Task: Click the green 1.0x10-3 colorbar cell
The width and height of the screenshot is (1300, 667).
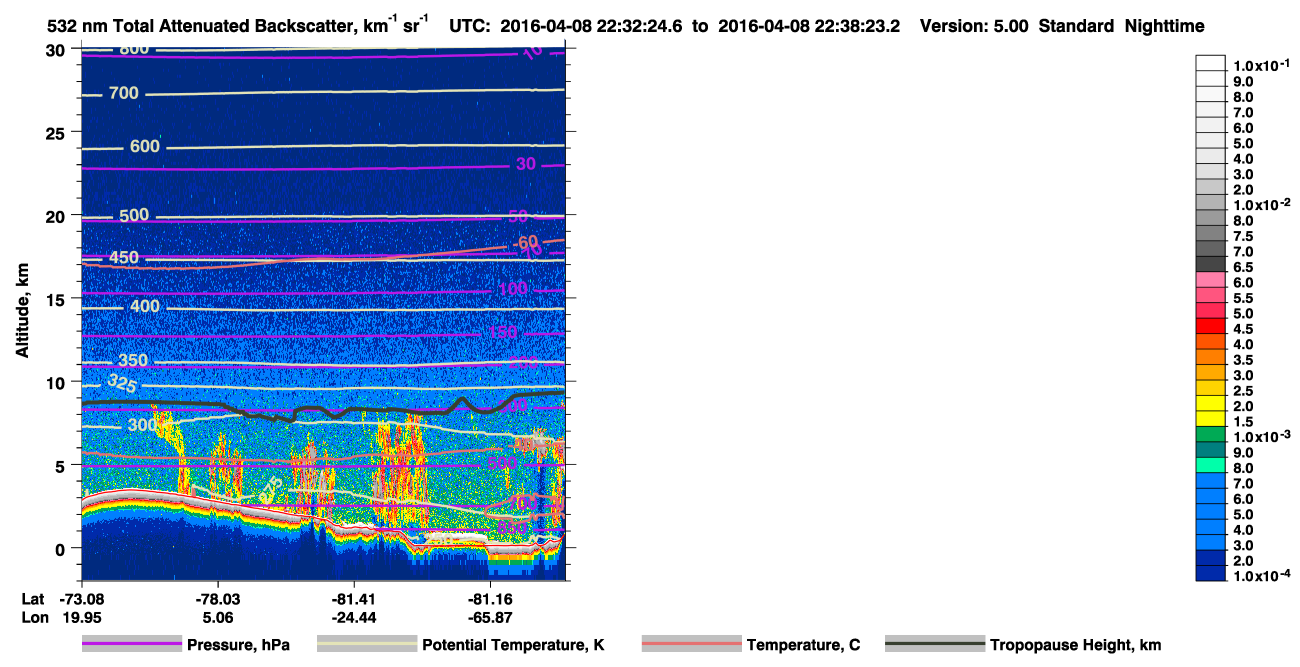Action: click(x=1210, y=434)
